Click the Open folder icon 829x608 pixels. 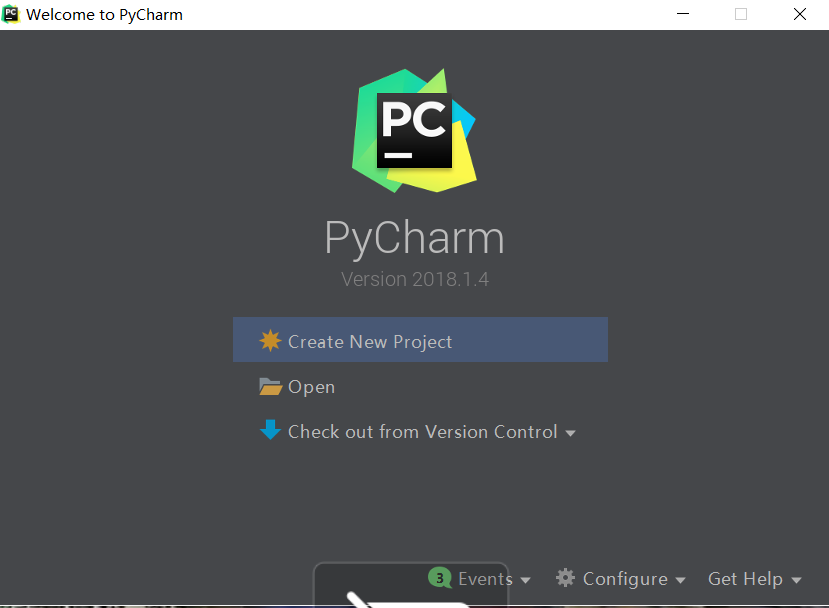[270, 387]
